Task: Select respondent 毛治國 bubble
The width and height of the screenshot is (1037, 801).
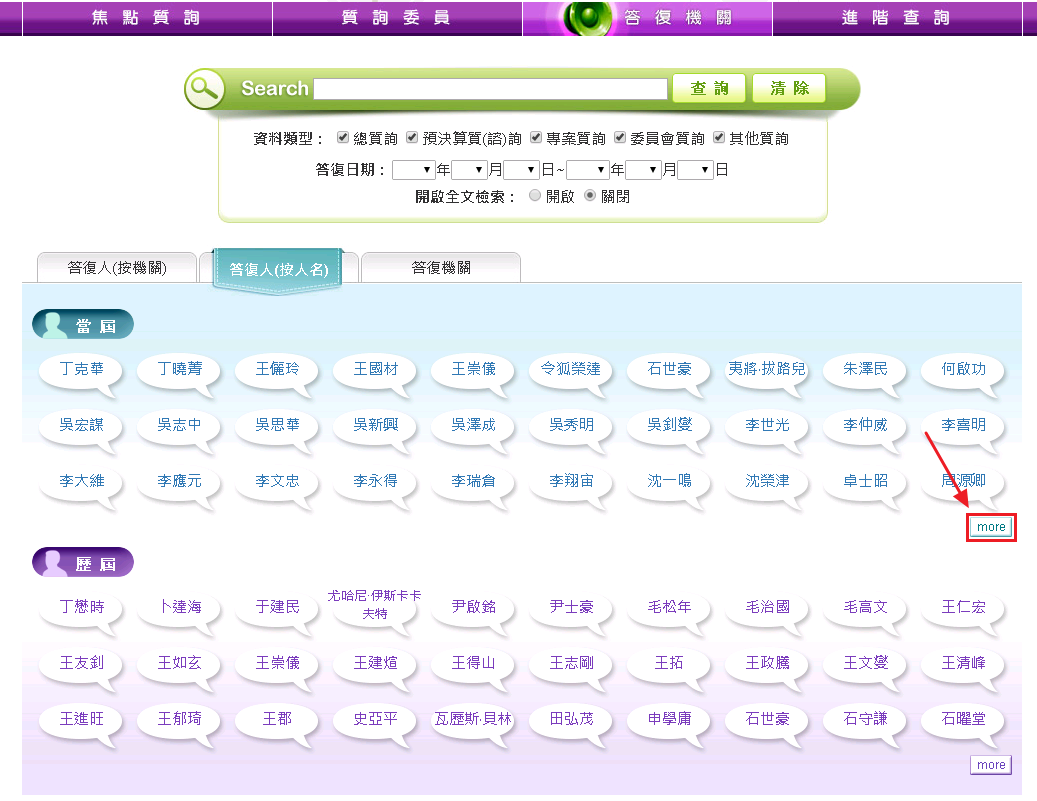Action: pos(768,607)
